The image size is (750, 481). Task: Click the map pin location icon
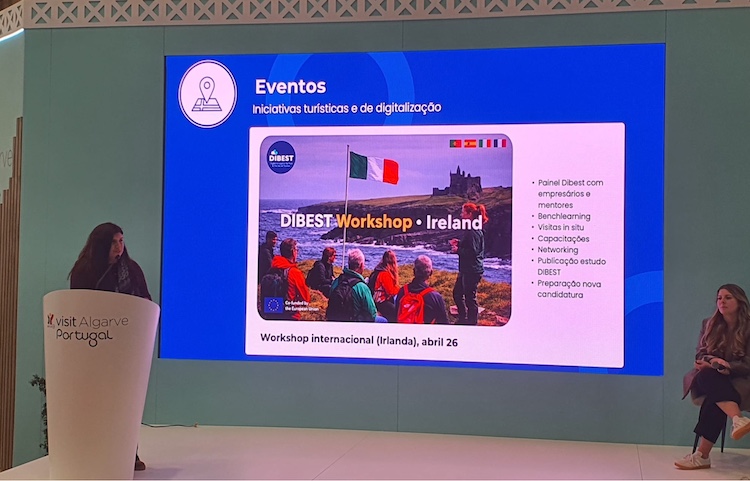pyautogui.click(x=207, y=94)
